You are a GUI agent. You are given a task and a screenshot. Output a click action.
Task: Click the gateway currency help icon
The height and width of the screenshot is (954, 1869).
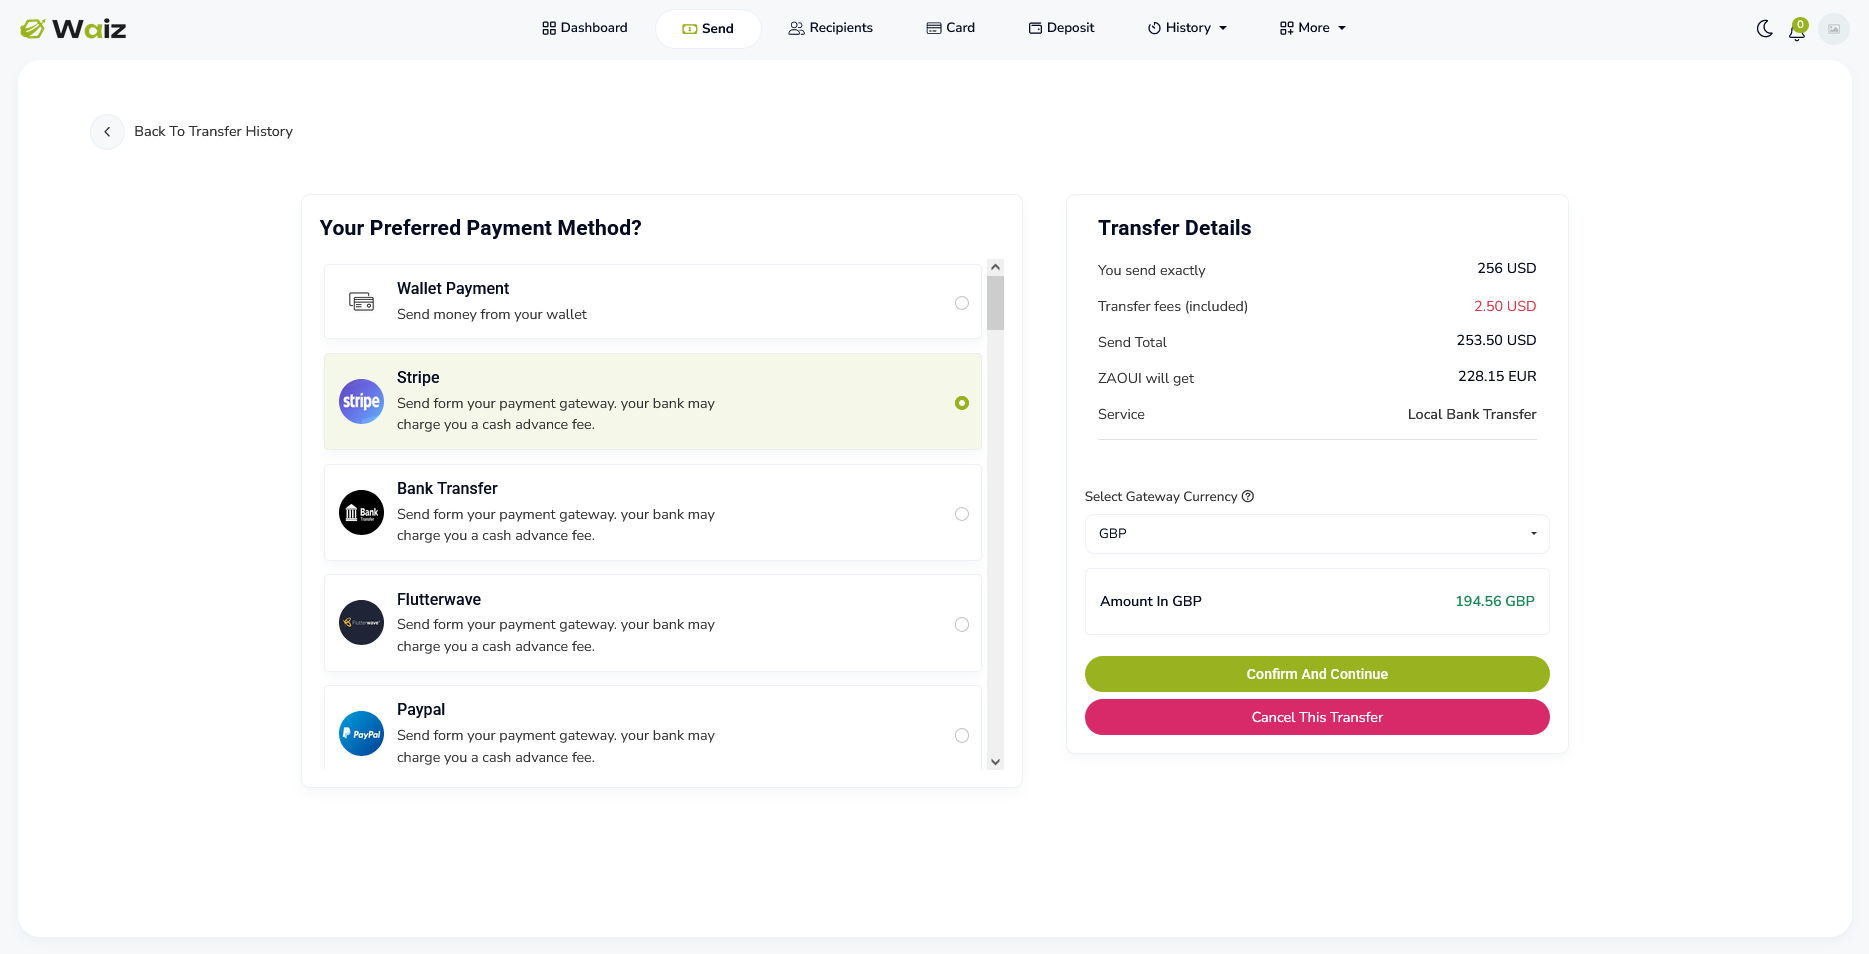pyautogui.click(x=1248, y=496)
